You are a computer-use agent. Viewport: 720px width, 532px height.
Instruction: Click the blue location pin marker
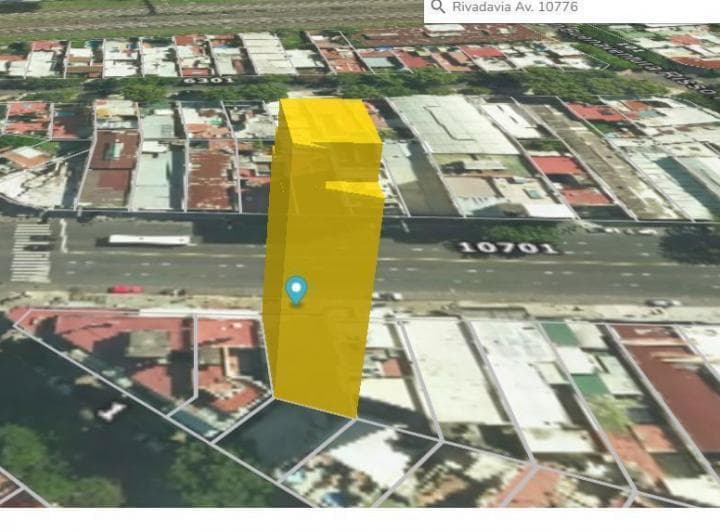pyautogui.click(x=296, y=291)
